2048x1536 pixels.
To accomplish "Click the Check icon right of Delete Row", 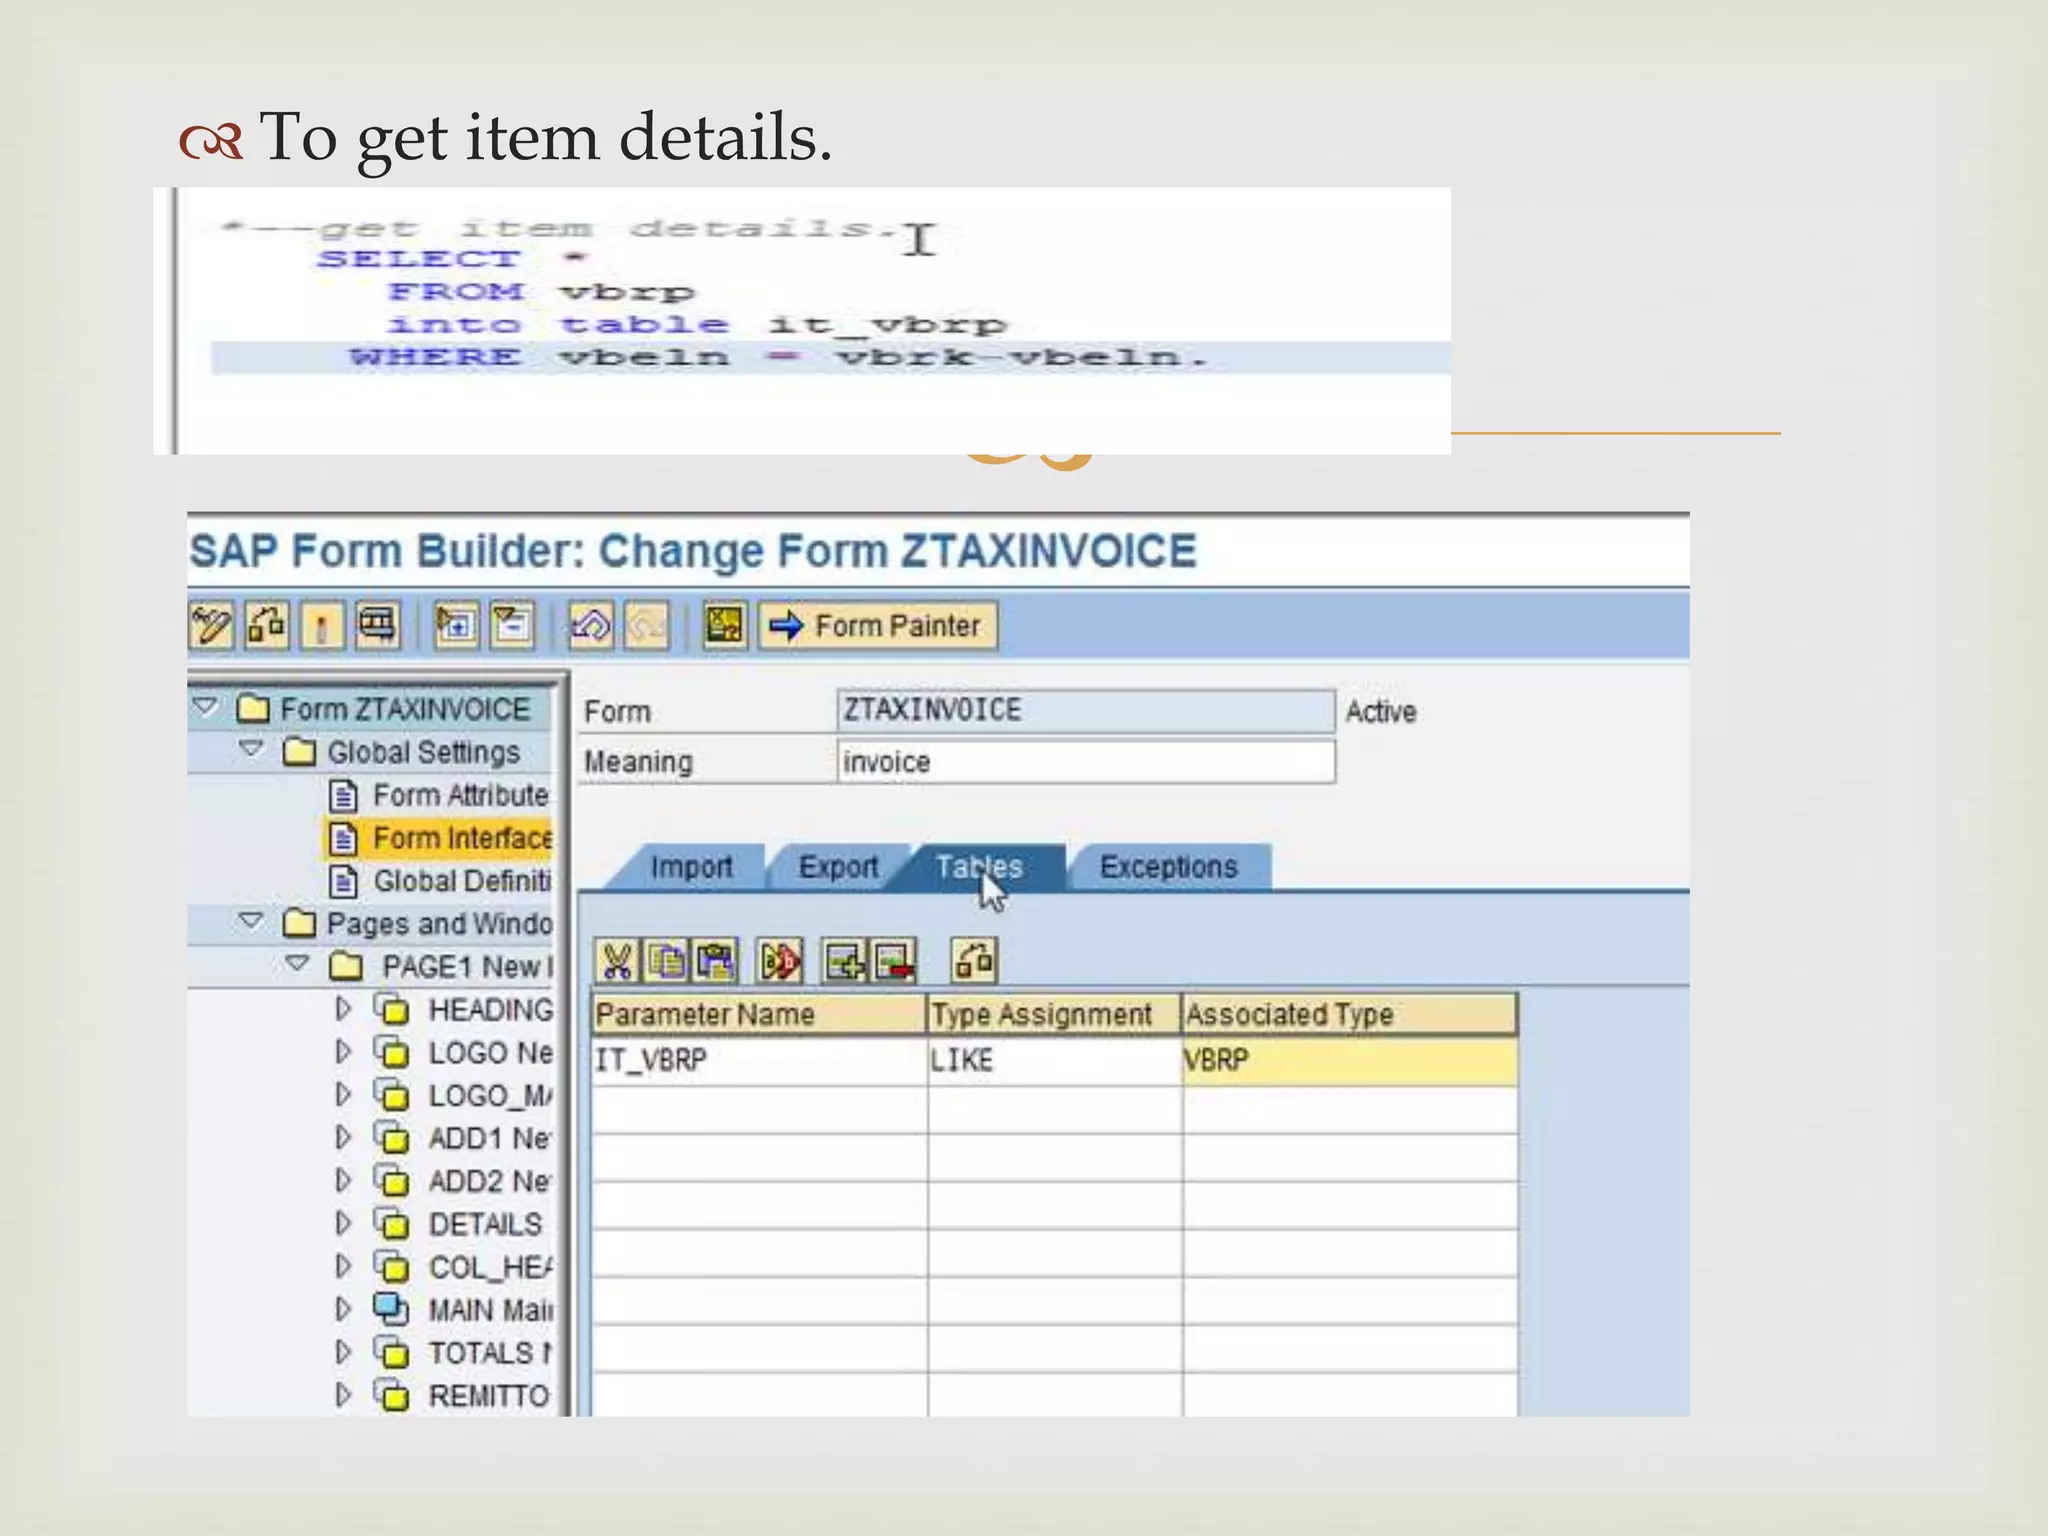I will coord(974,962).
